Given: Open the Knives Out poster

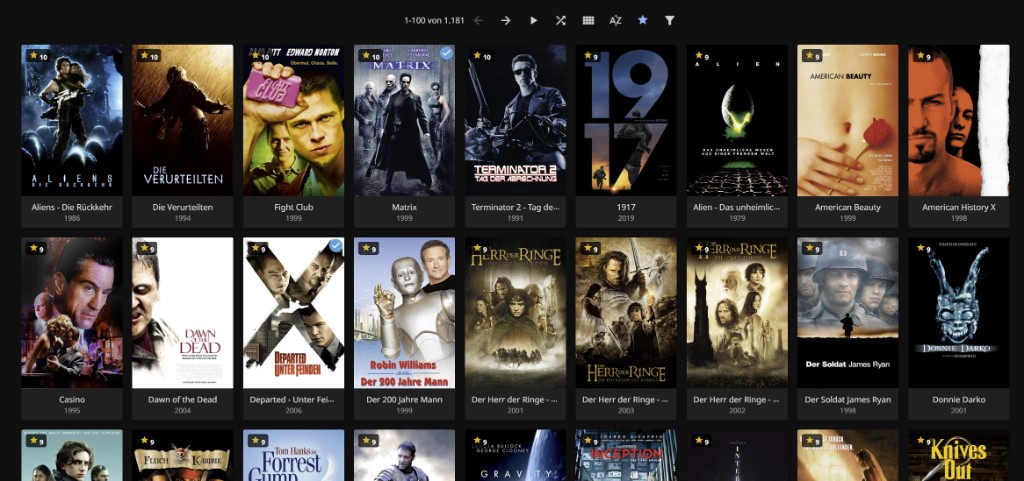Looking at the screenshot, I should pos(959,456).
